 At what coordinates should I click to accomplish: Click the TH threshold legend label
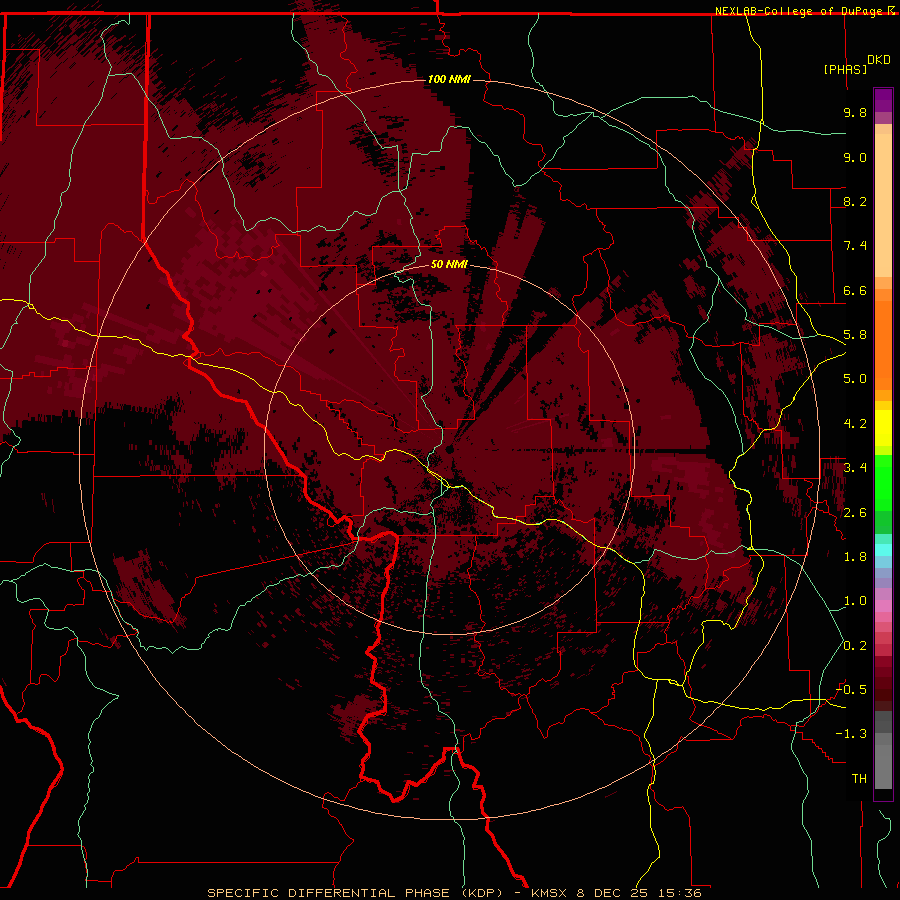pyautogui.click(x=859, y=778)
